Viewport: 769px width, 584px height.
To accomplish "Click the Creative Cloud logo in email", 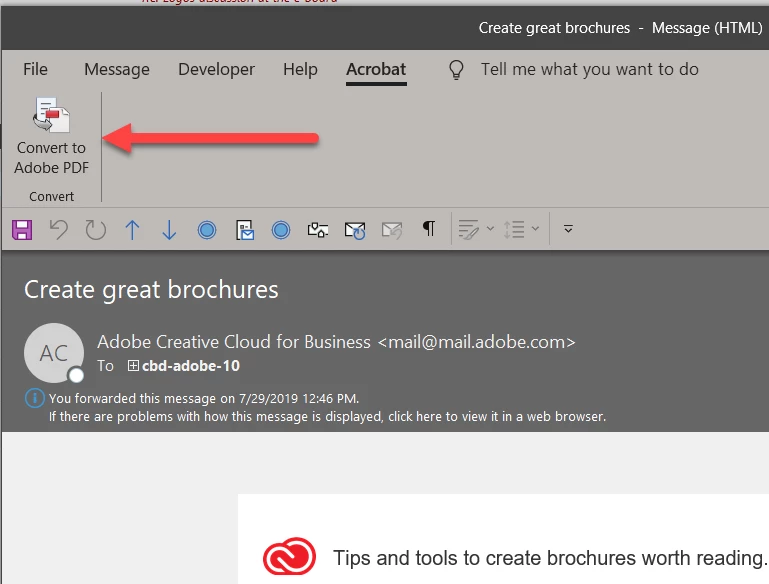I will [289, 556].
